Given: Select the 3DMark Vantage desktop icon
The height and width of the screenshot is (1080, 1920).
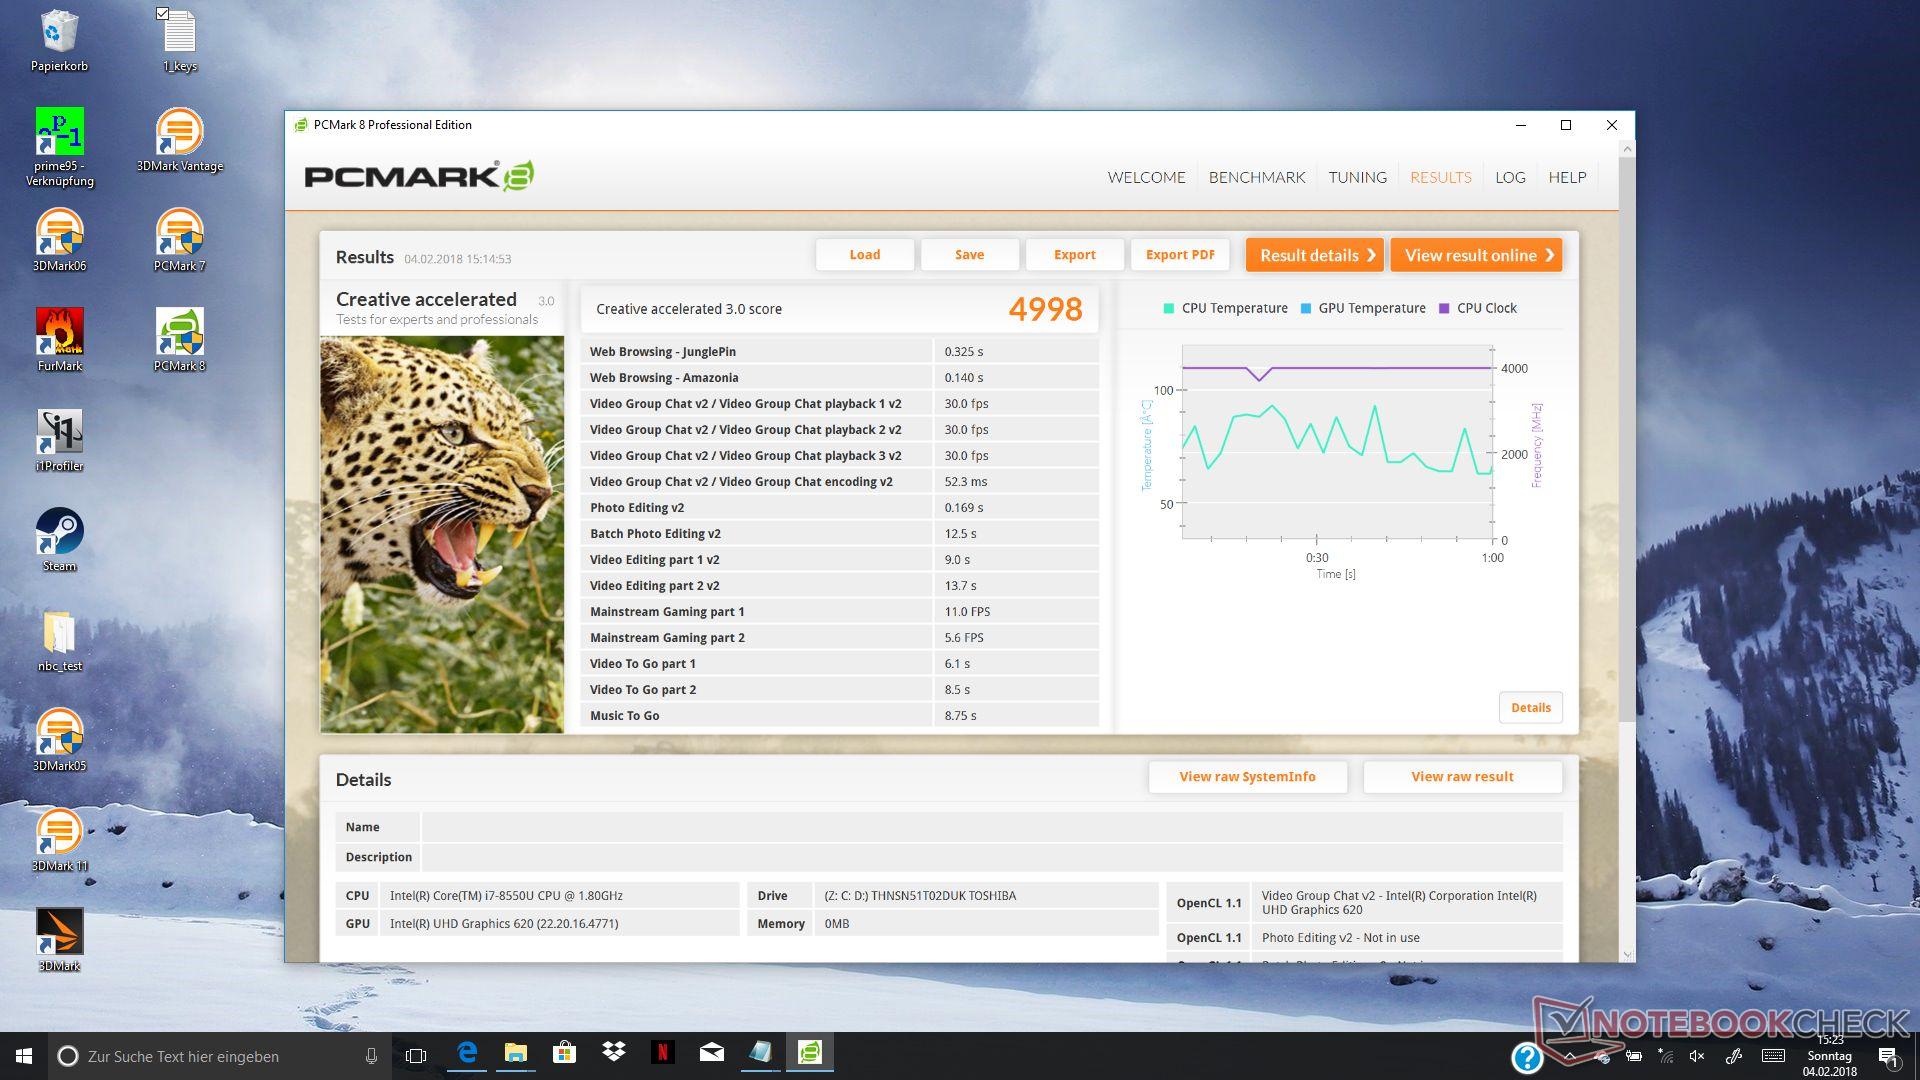Looking at the screenshot, I should 179,134.
